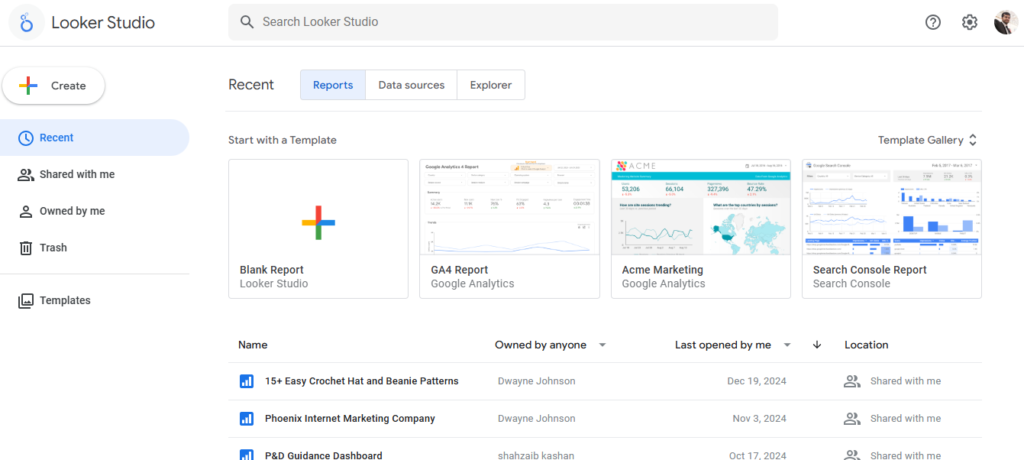Image resolution: width=1024 pixels, height=460 pixels.
Task: Click the Recent clock icon
Action: click(x=25, y=138)
